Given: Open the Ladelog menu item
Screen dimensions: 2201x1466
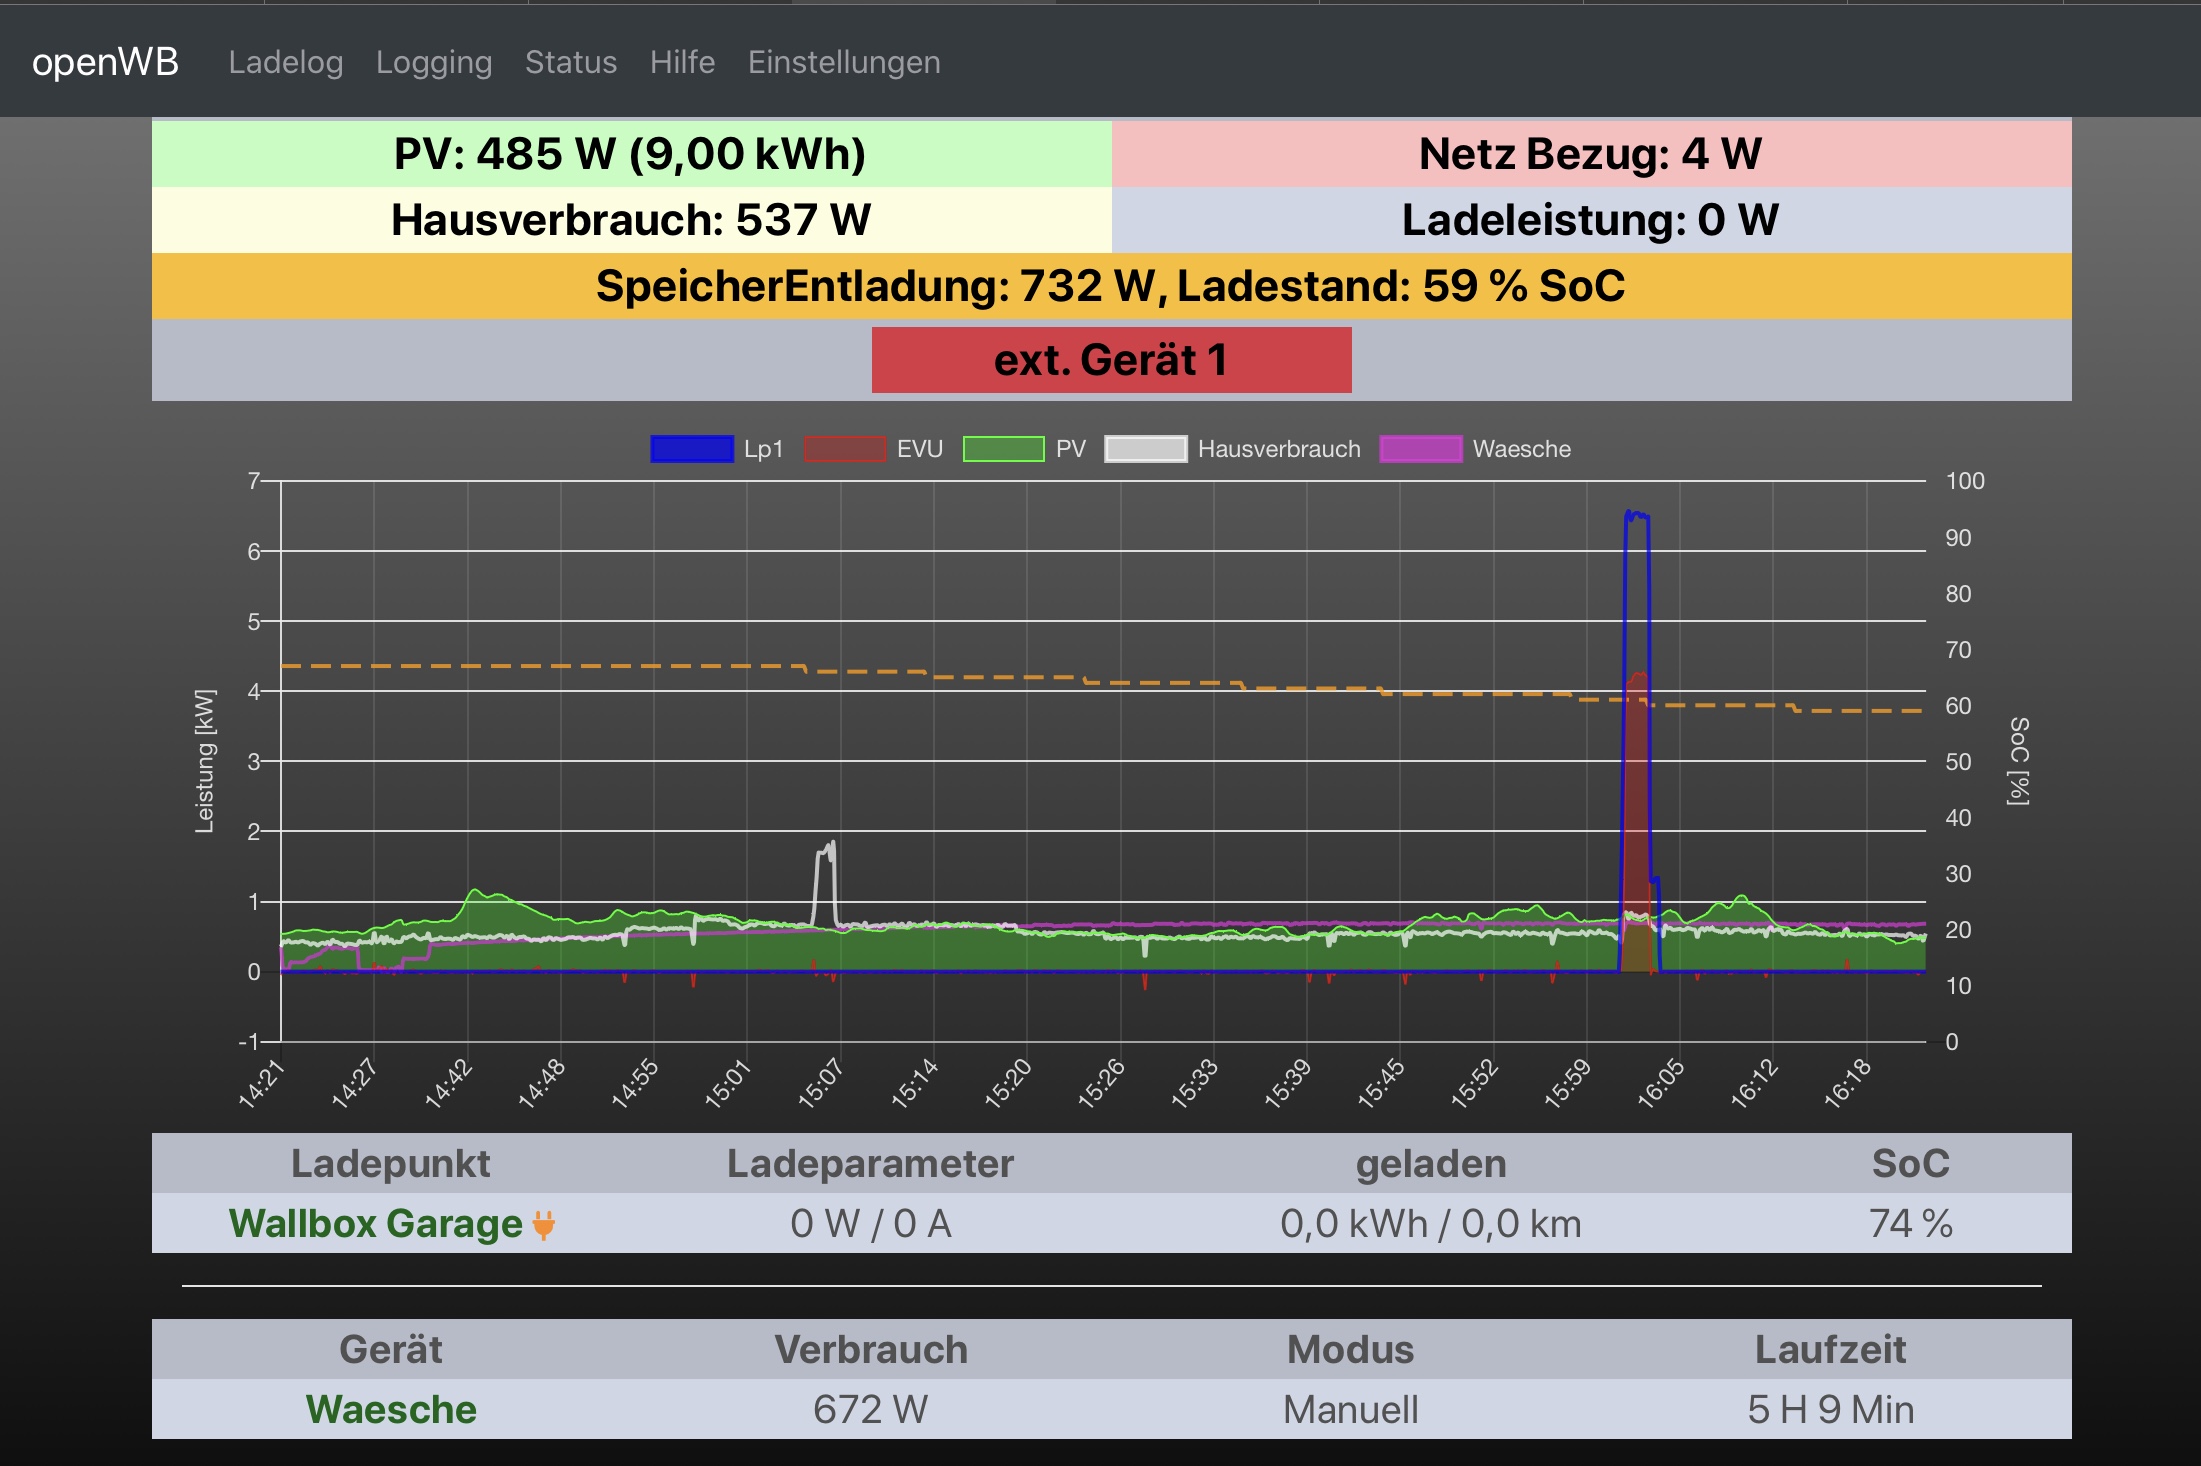Looking at the screenshot, I should pos(285,62).
